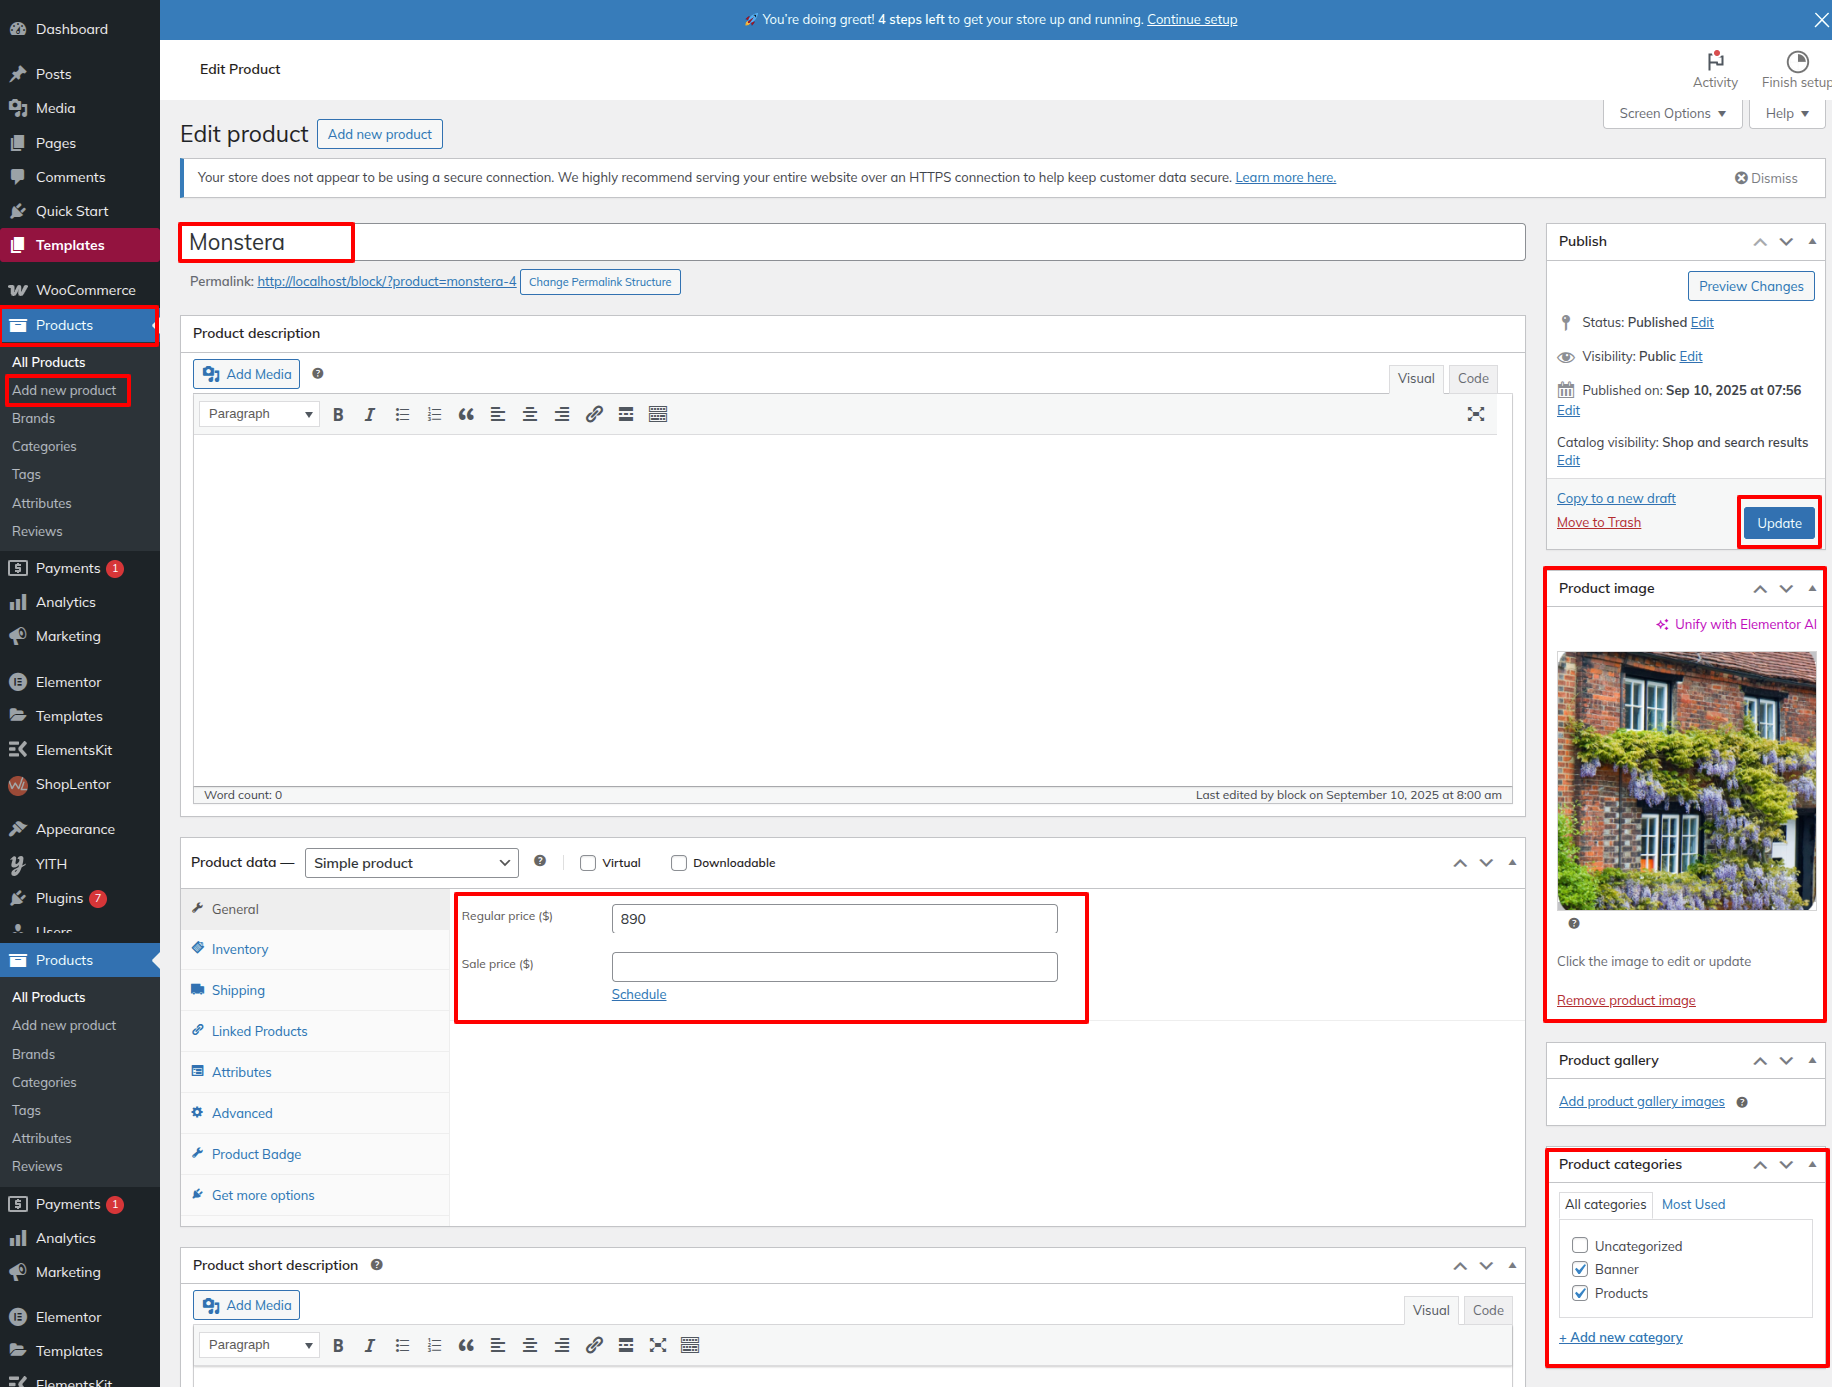This screenshot has width=1832, height=1387.
Task: Toggle fullscreen icon in product description editor
Action: click(x=1475, y=414)
